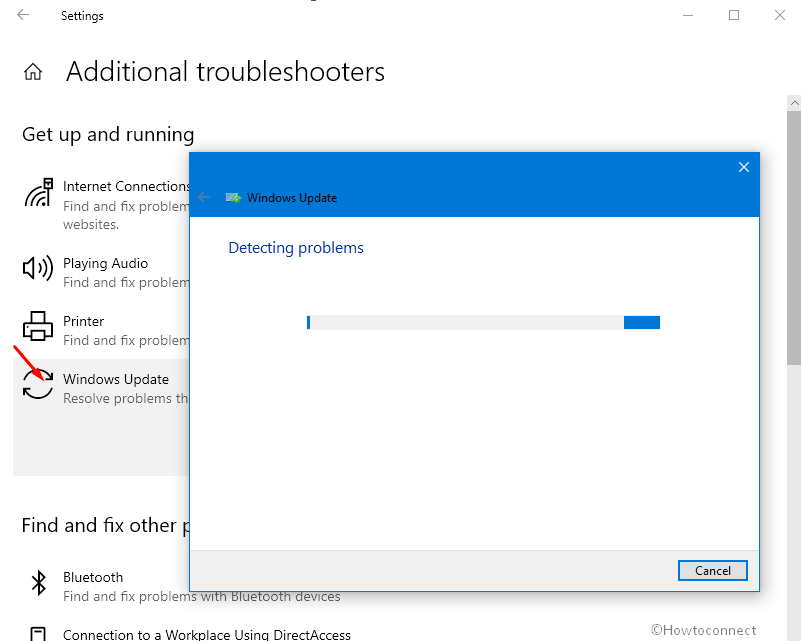The image size is (801, 641).
Task: Click the Windows Update troubleshooter dialog icon
Action: pyautogui.click(x=233, y=198)
